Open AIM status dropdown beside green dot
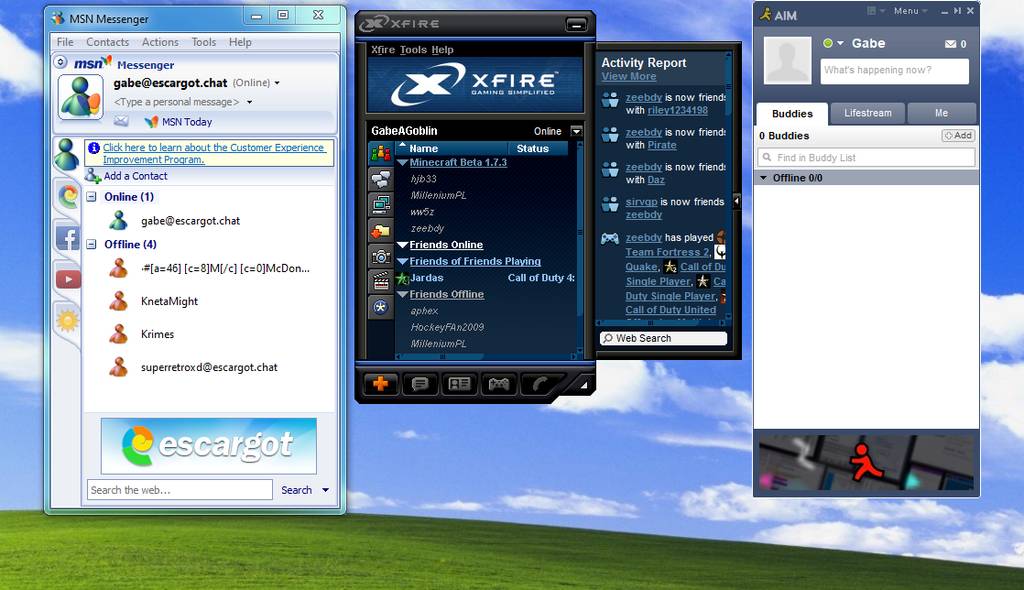1024x590 pixels. pyautogui.click(x=840, y=43)
